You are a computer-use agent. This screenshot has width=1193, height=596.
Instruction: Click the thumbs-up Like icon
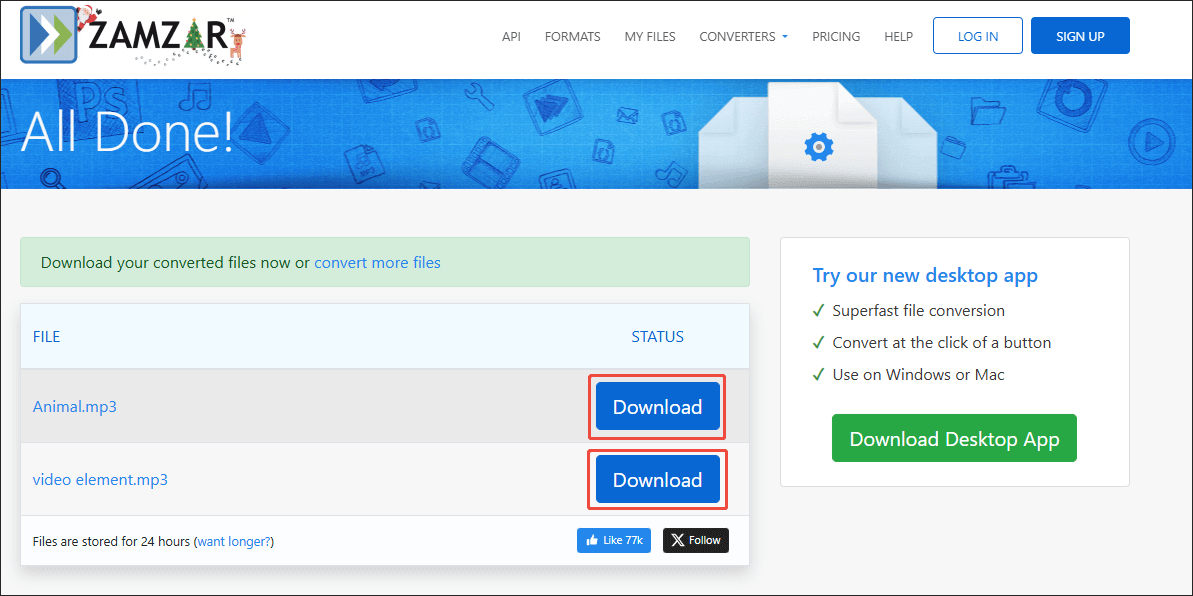pos(595,540)
